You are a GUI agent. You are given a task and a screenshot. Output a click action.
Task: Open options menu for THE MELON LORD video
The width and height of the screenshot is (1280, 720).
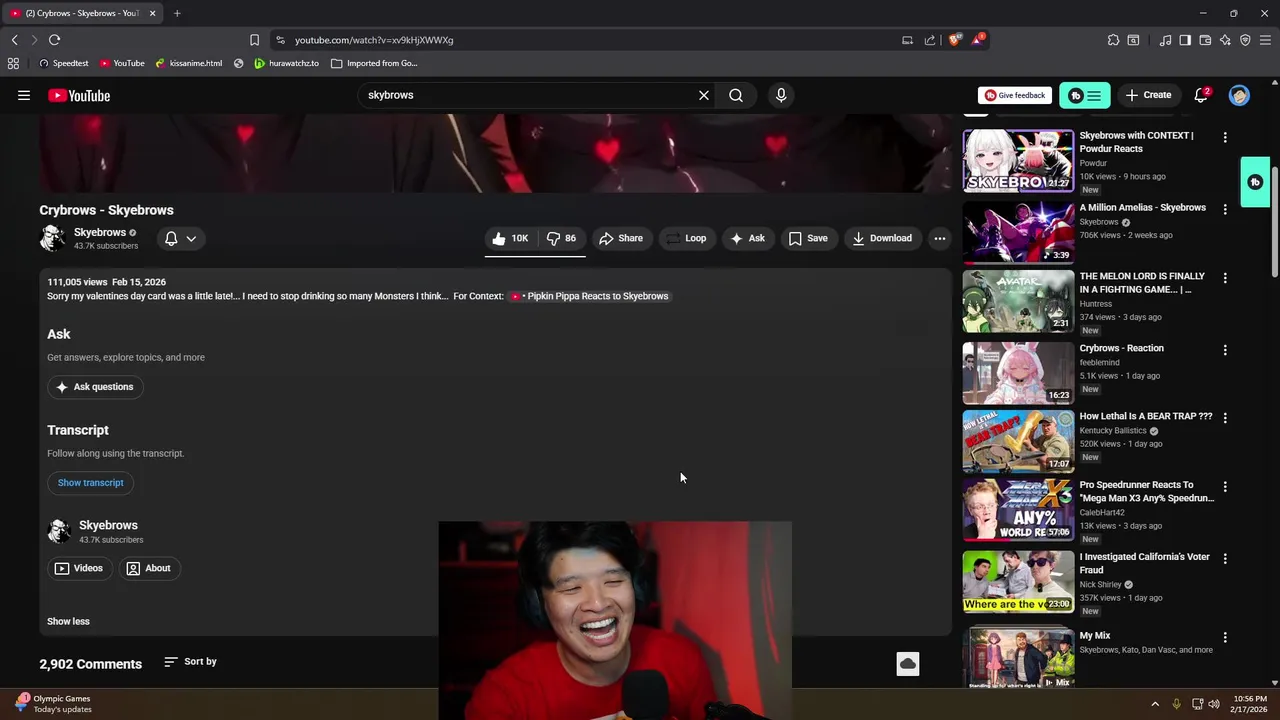[1225, 278]
